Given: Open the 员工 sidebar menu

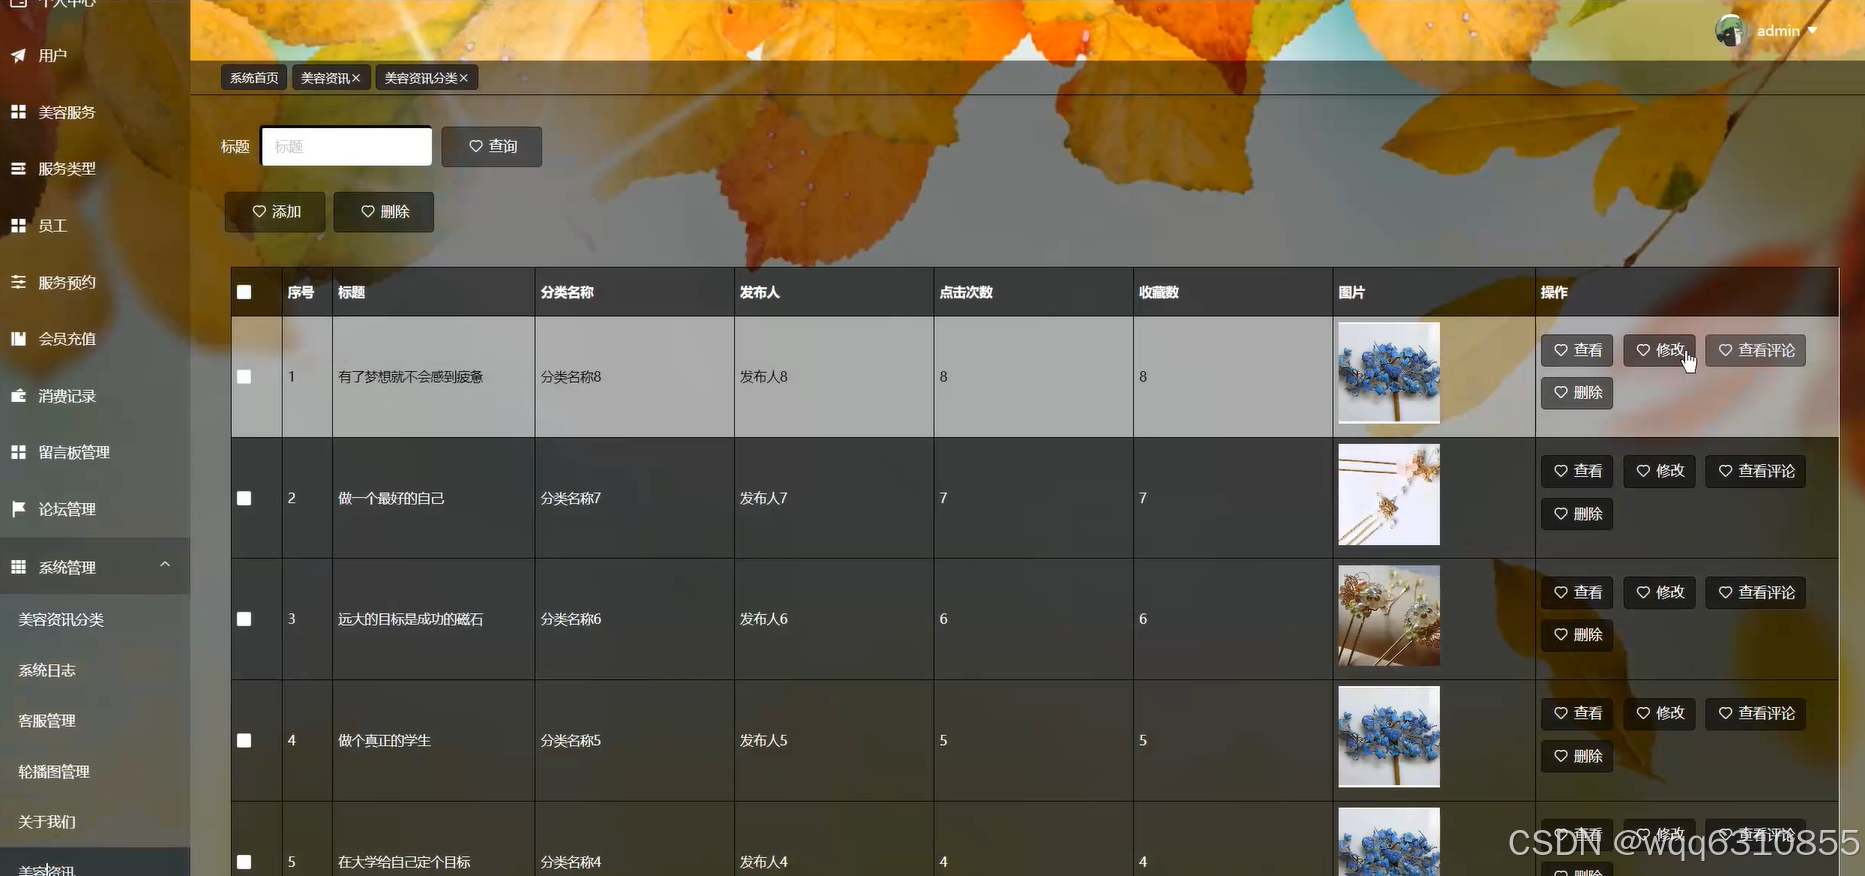Looking at the screenshot, I should click(95, 226).
